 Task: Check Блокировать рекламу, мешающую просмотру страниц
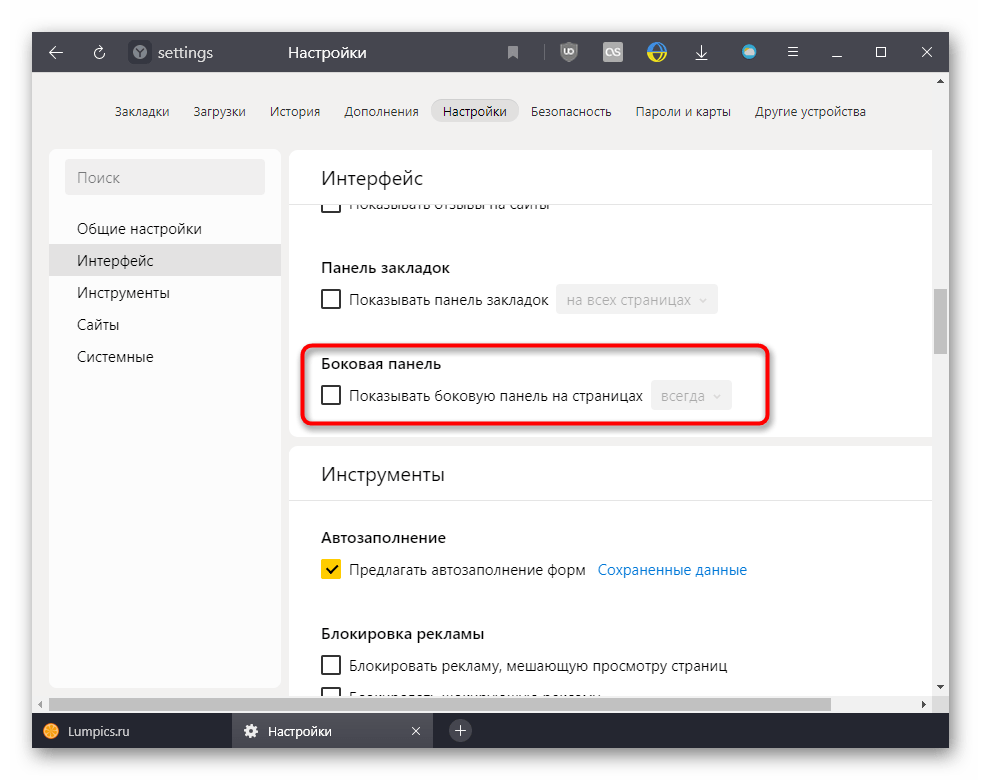tap(331, 665)
